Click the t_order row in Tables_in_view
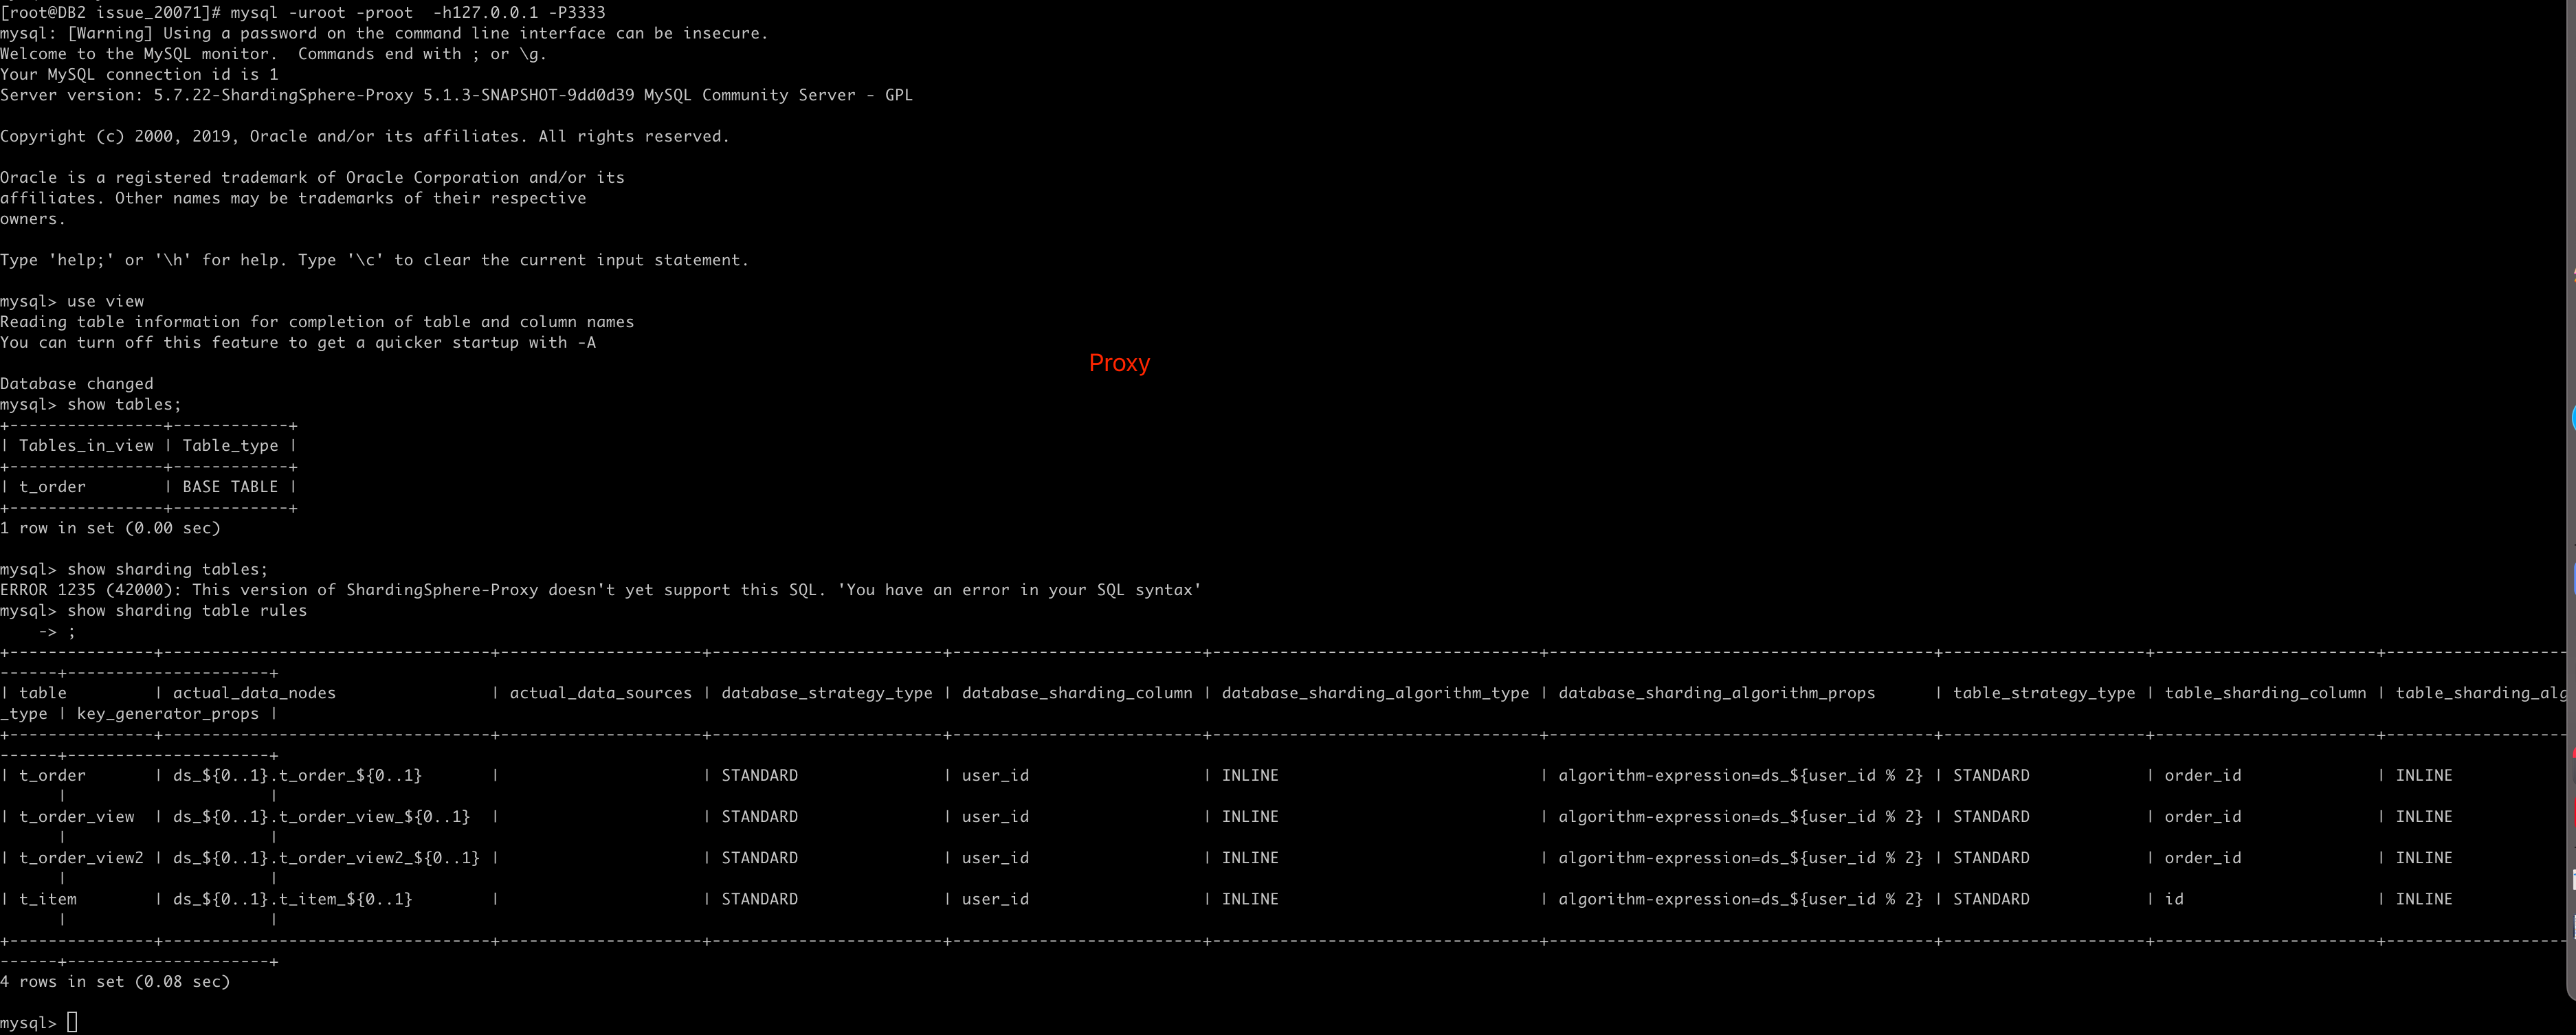 point(51,486)
